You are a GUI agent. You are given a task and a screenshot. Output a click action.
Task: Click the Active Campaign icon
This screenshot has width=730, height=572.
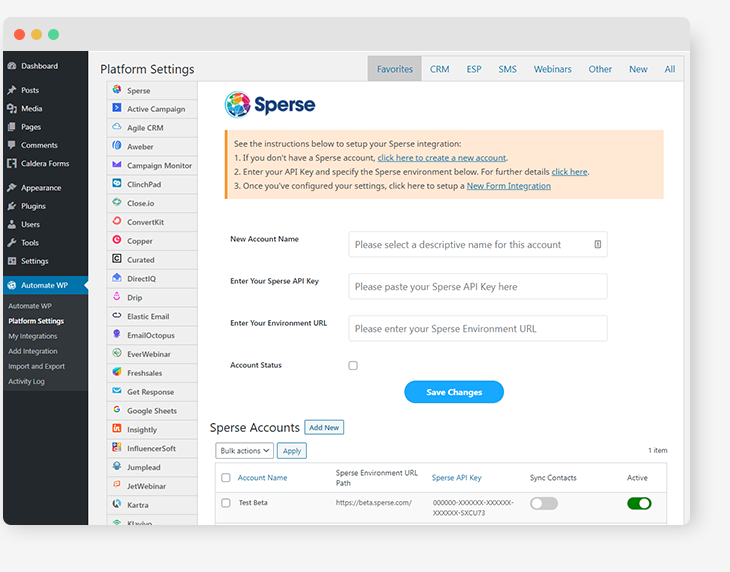click(x=117, y=108)
